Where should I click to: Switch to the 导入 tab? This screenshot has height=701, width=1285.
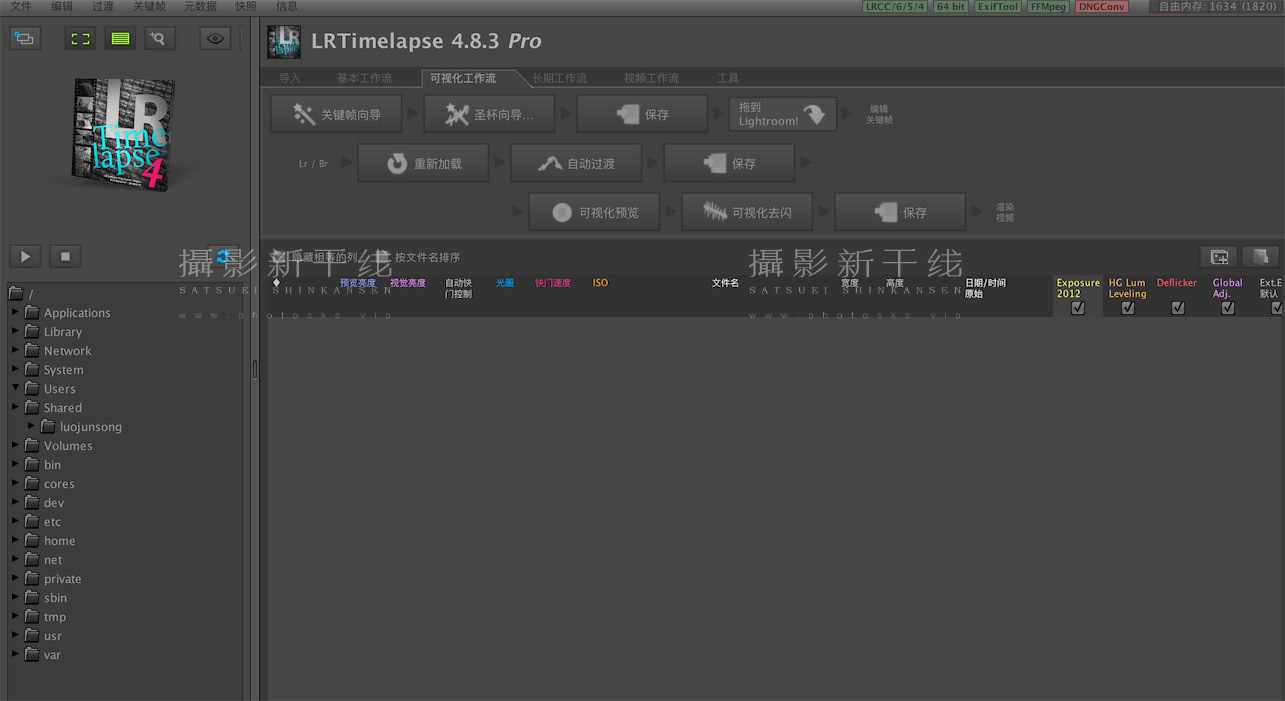[x=290, y=78]
